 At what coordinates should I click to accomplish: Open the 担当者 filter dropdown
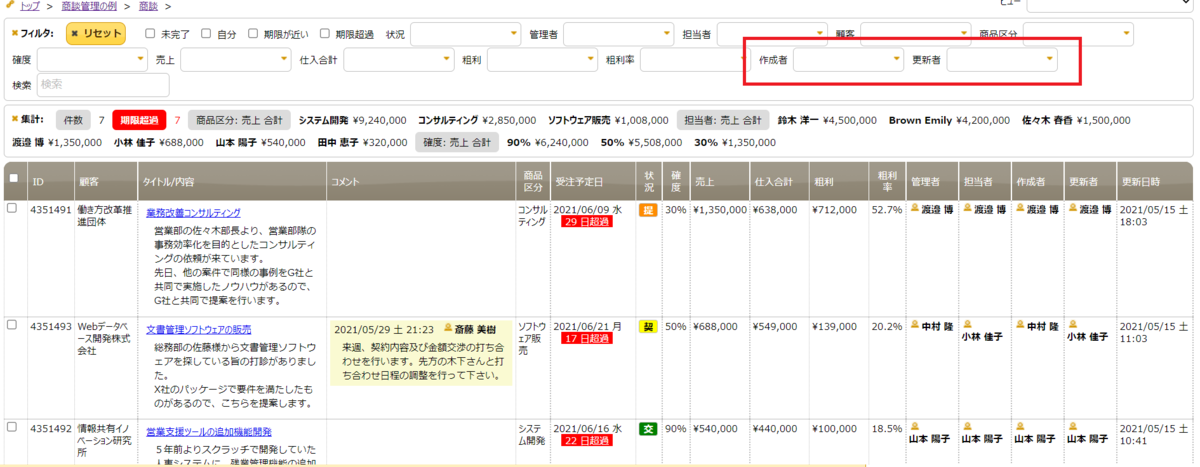point(772,34)
